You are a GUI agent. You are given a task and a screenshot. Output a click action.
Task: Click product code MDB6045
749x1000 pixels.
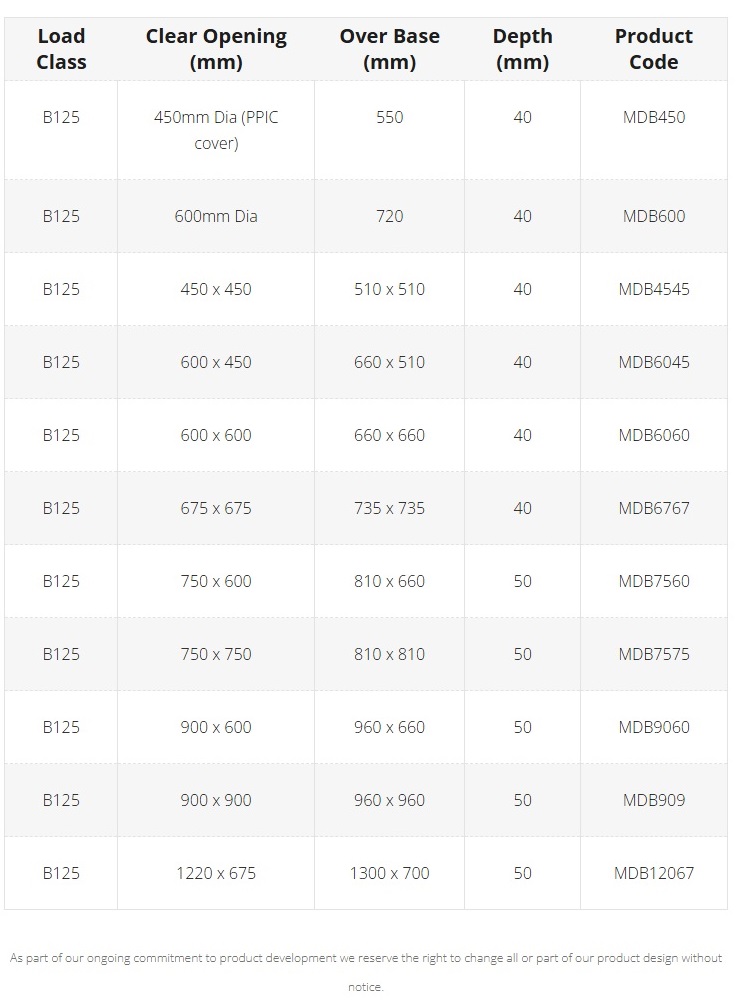click(654, 362)
